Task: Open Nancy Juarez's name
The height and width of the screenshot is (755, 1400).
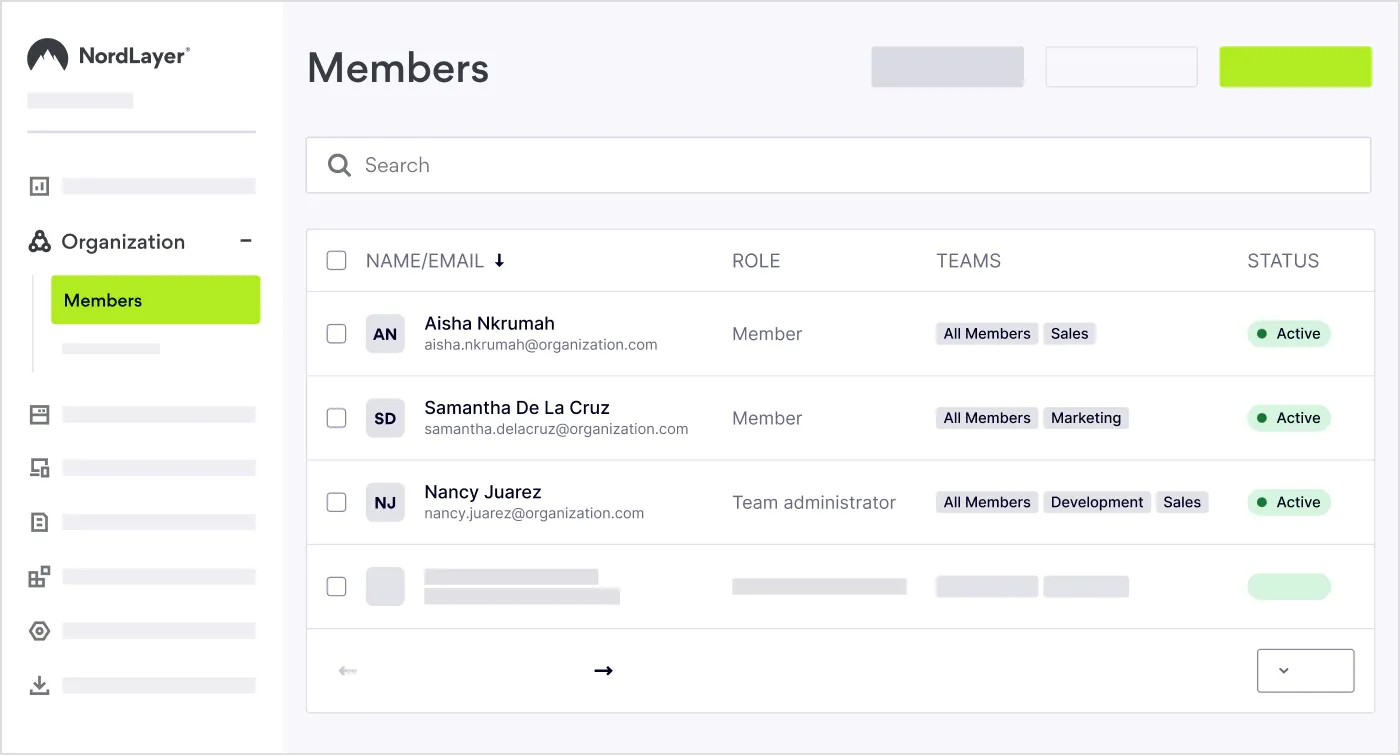Action: tap(483, 492)
